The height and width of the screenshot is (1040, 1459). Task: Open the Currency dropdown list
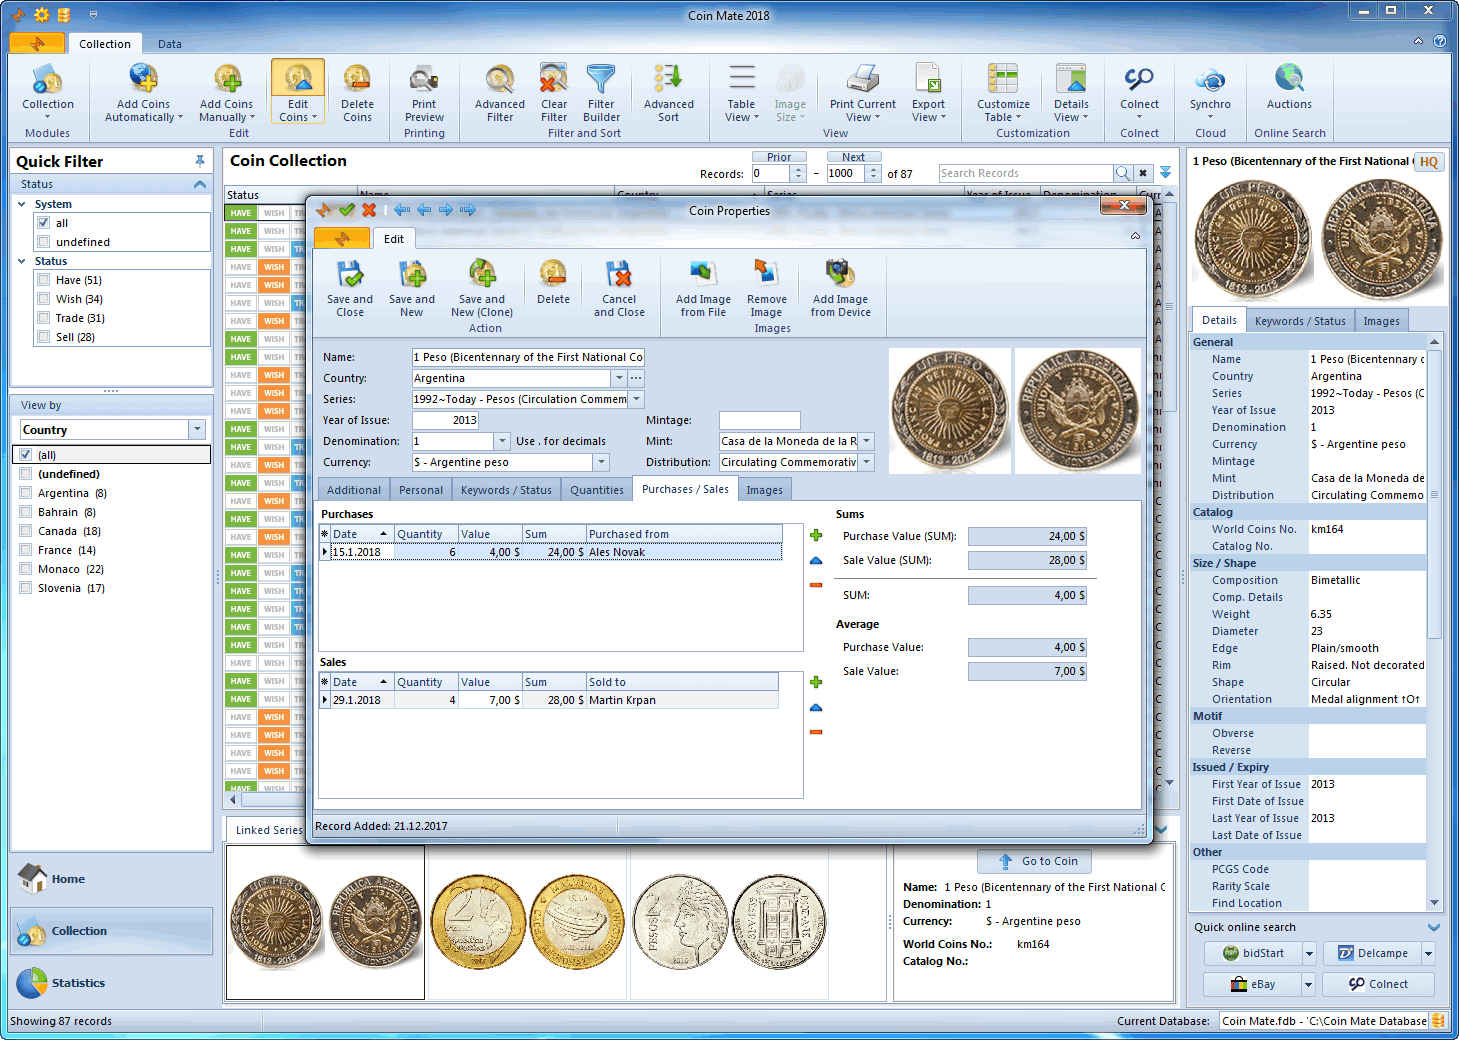click(601, 462)
